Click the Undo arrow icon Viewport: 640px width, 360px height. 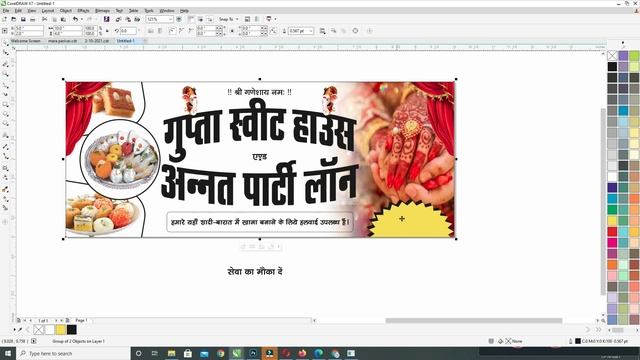[x=75, y=19]
